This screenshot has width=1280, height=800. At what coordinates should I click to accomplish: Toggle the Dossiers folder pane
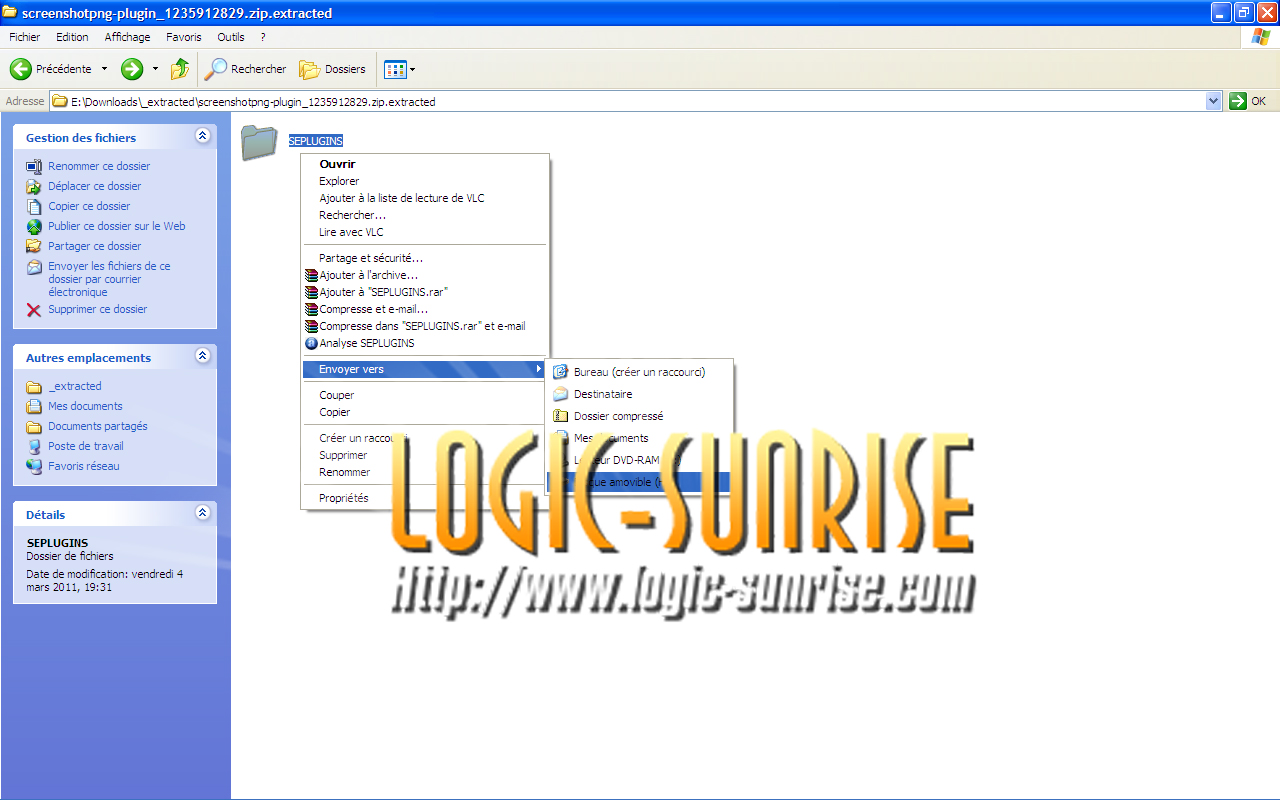333,69
